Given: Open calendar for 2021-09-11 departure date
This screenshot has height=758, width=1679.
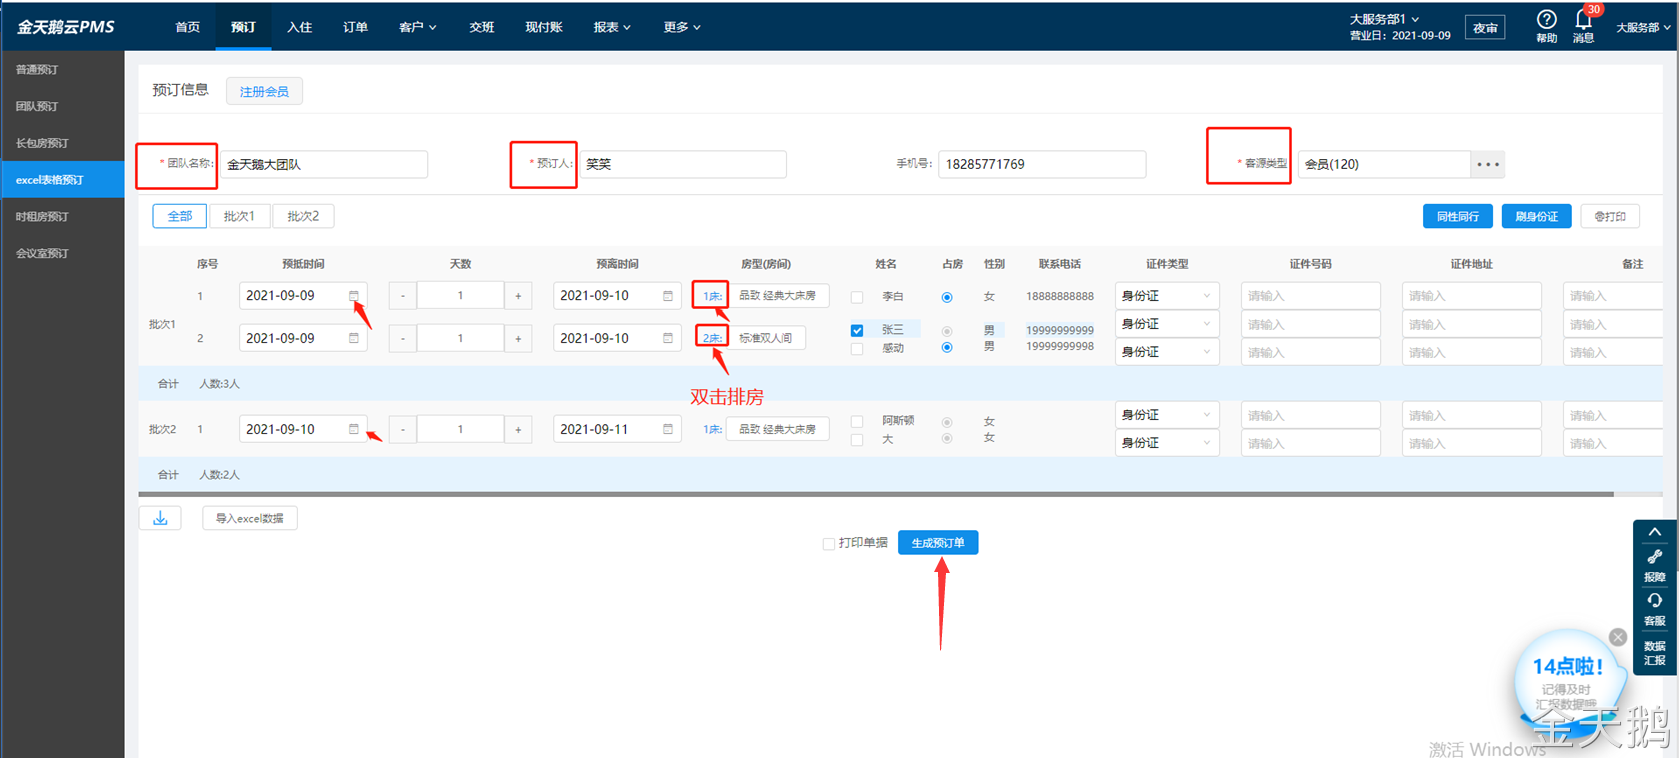Looking at the screenshot, I should (x=668, y=429).
